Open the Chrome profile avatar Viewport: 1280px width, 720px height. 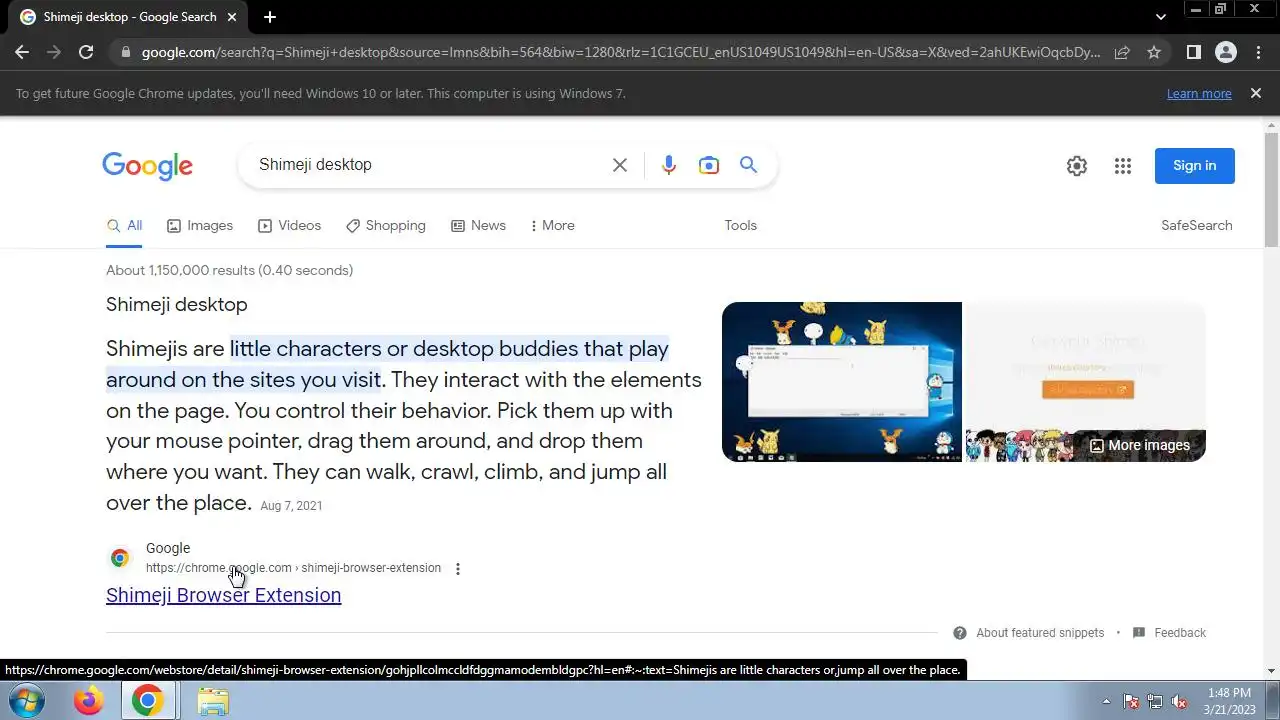click(1226, 52)
